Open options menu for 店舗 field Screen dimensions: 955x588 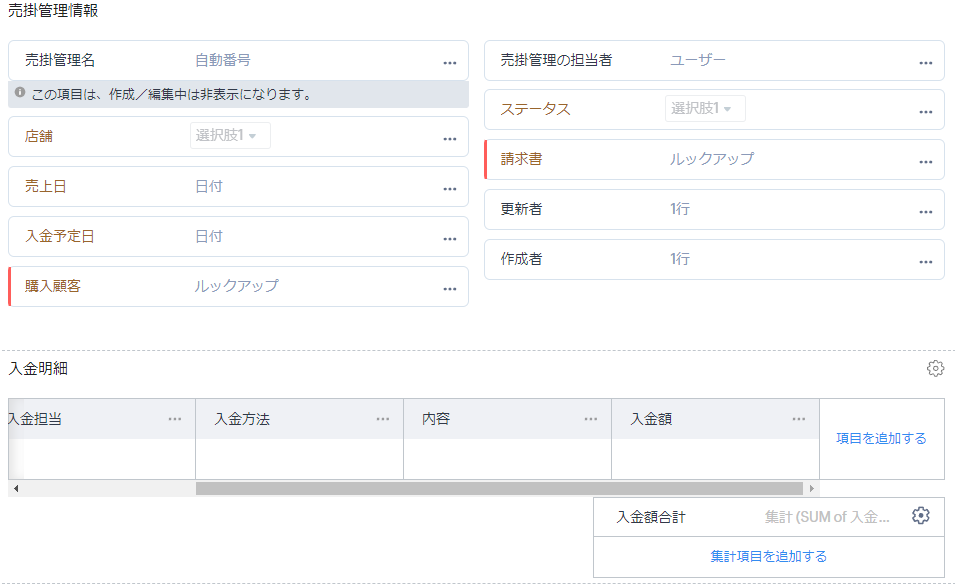449,139
